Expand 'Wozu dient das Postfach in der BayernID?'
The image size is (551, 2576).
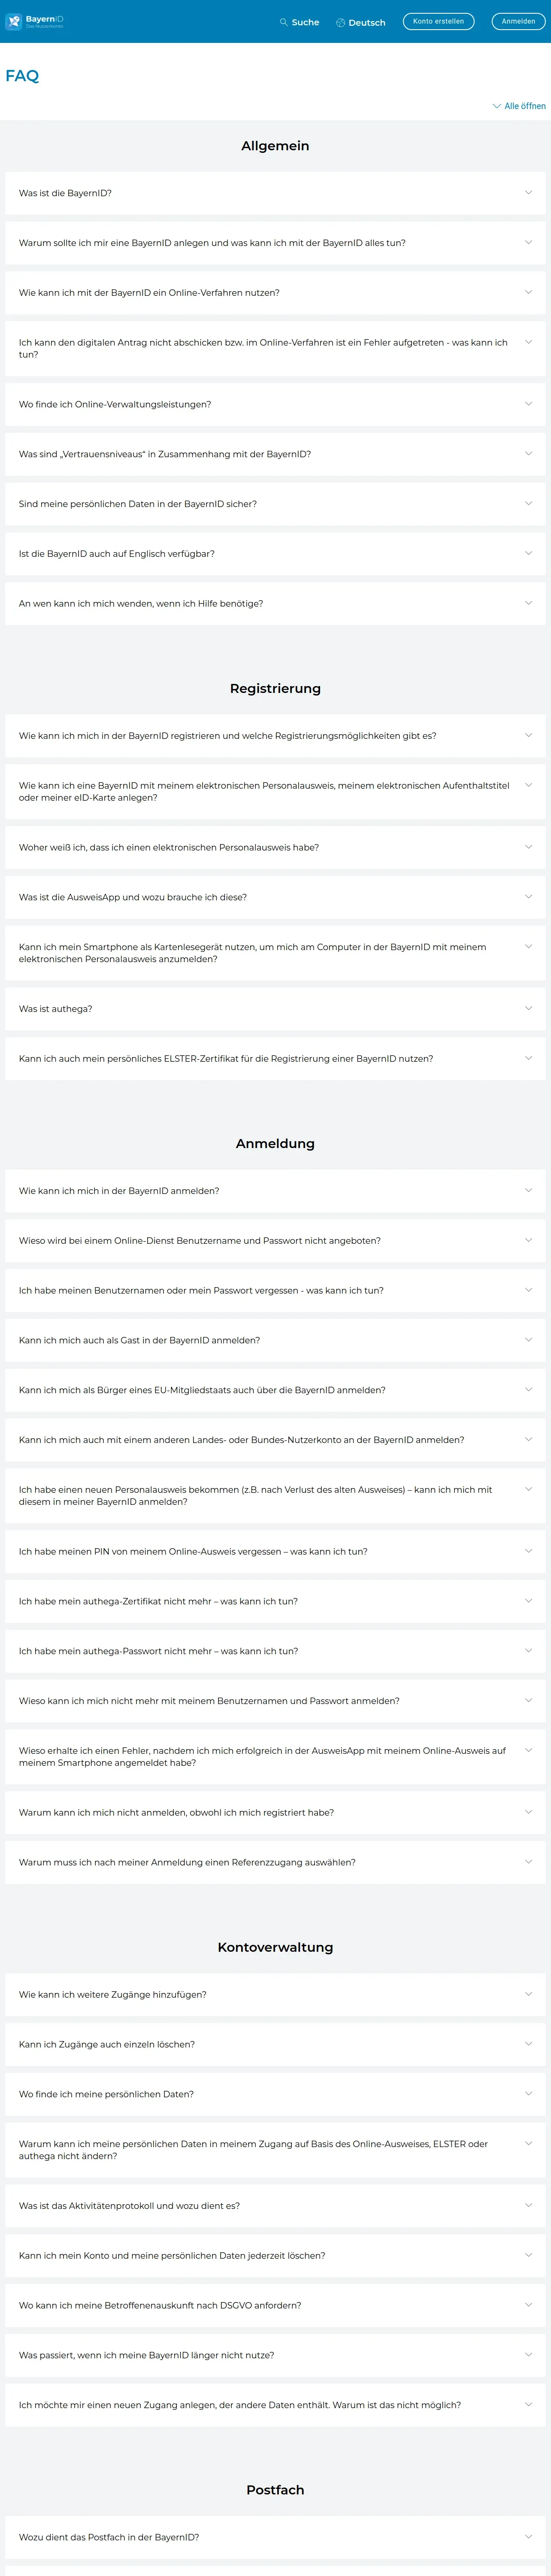[275, 2537]
